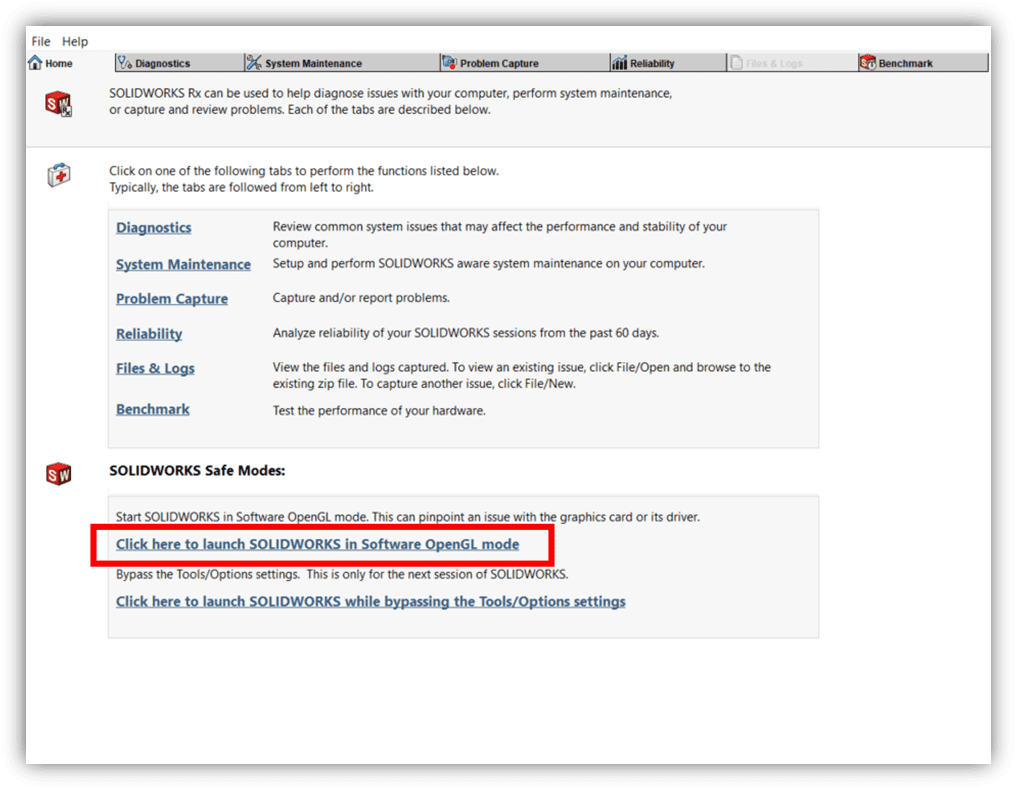Launch SOLIDWORKS in Software OpenGL mode

[x=317, y=545]
